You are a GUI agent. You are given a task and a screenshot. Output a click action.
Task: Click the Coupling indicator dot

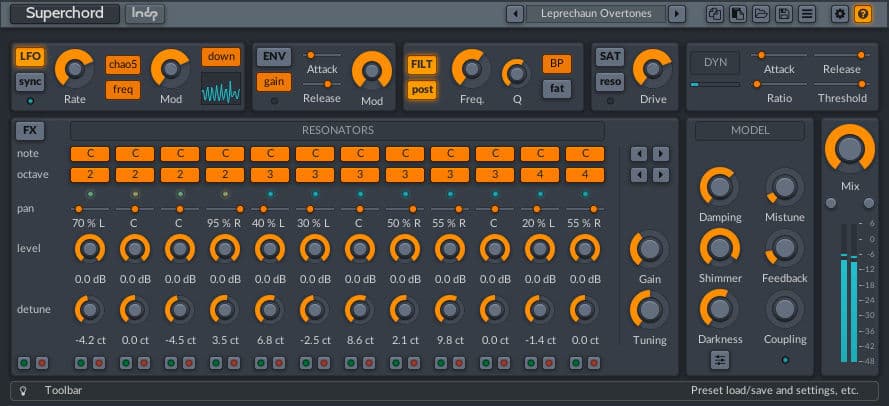point(785,360)
